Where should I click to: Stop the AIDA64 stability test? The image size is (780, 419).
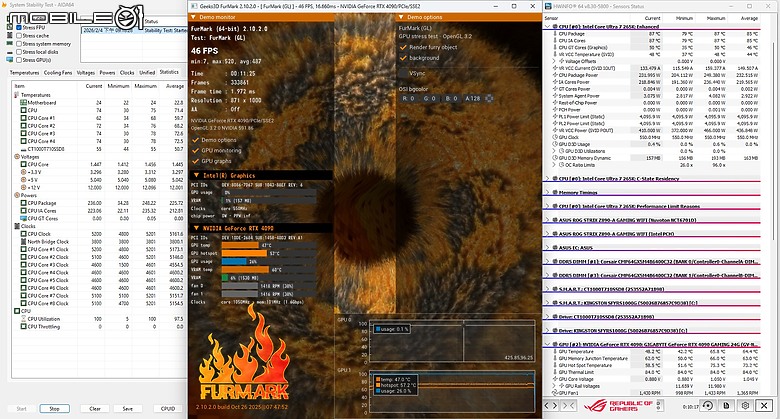(x=54, y=409)
